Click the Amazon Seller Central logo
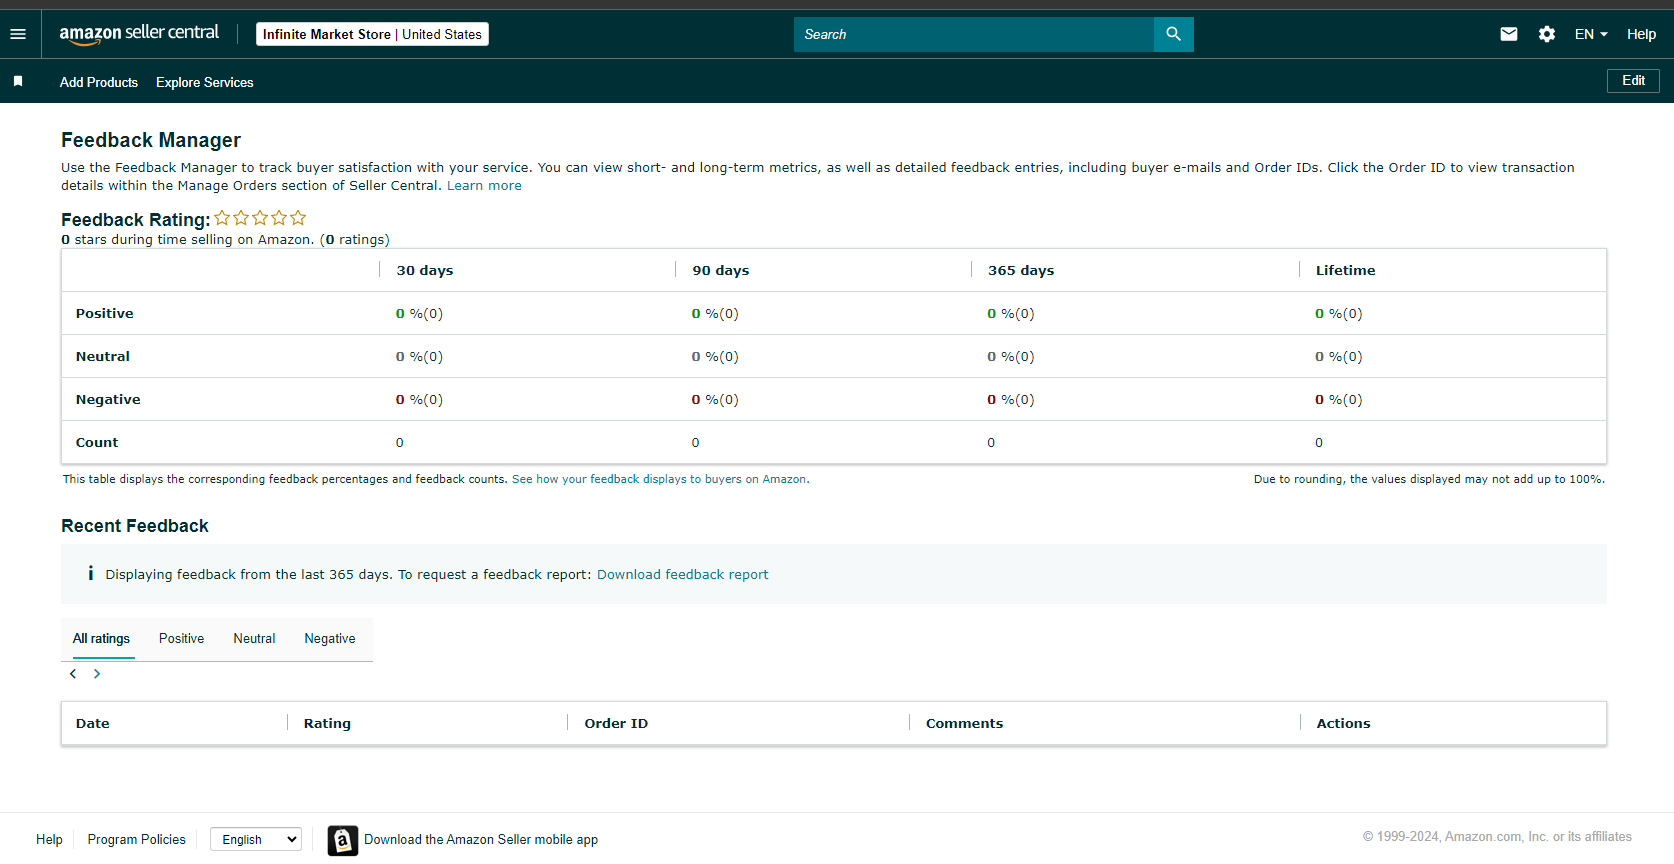1674x864 pixels. (139, 34)
